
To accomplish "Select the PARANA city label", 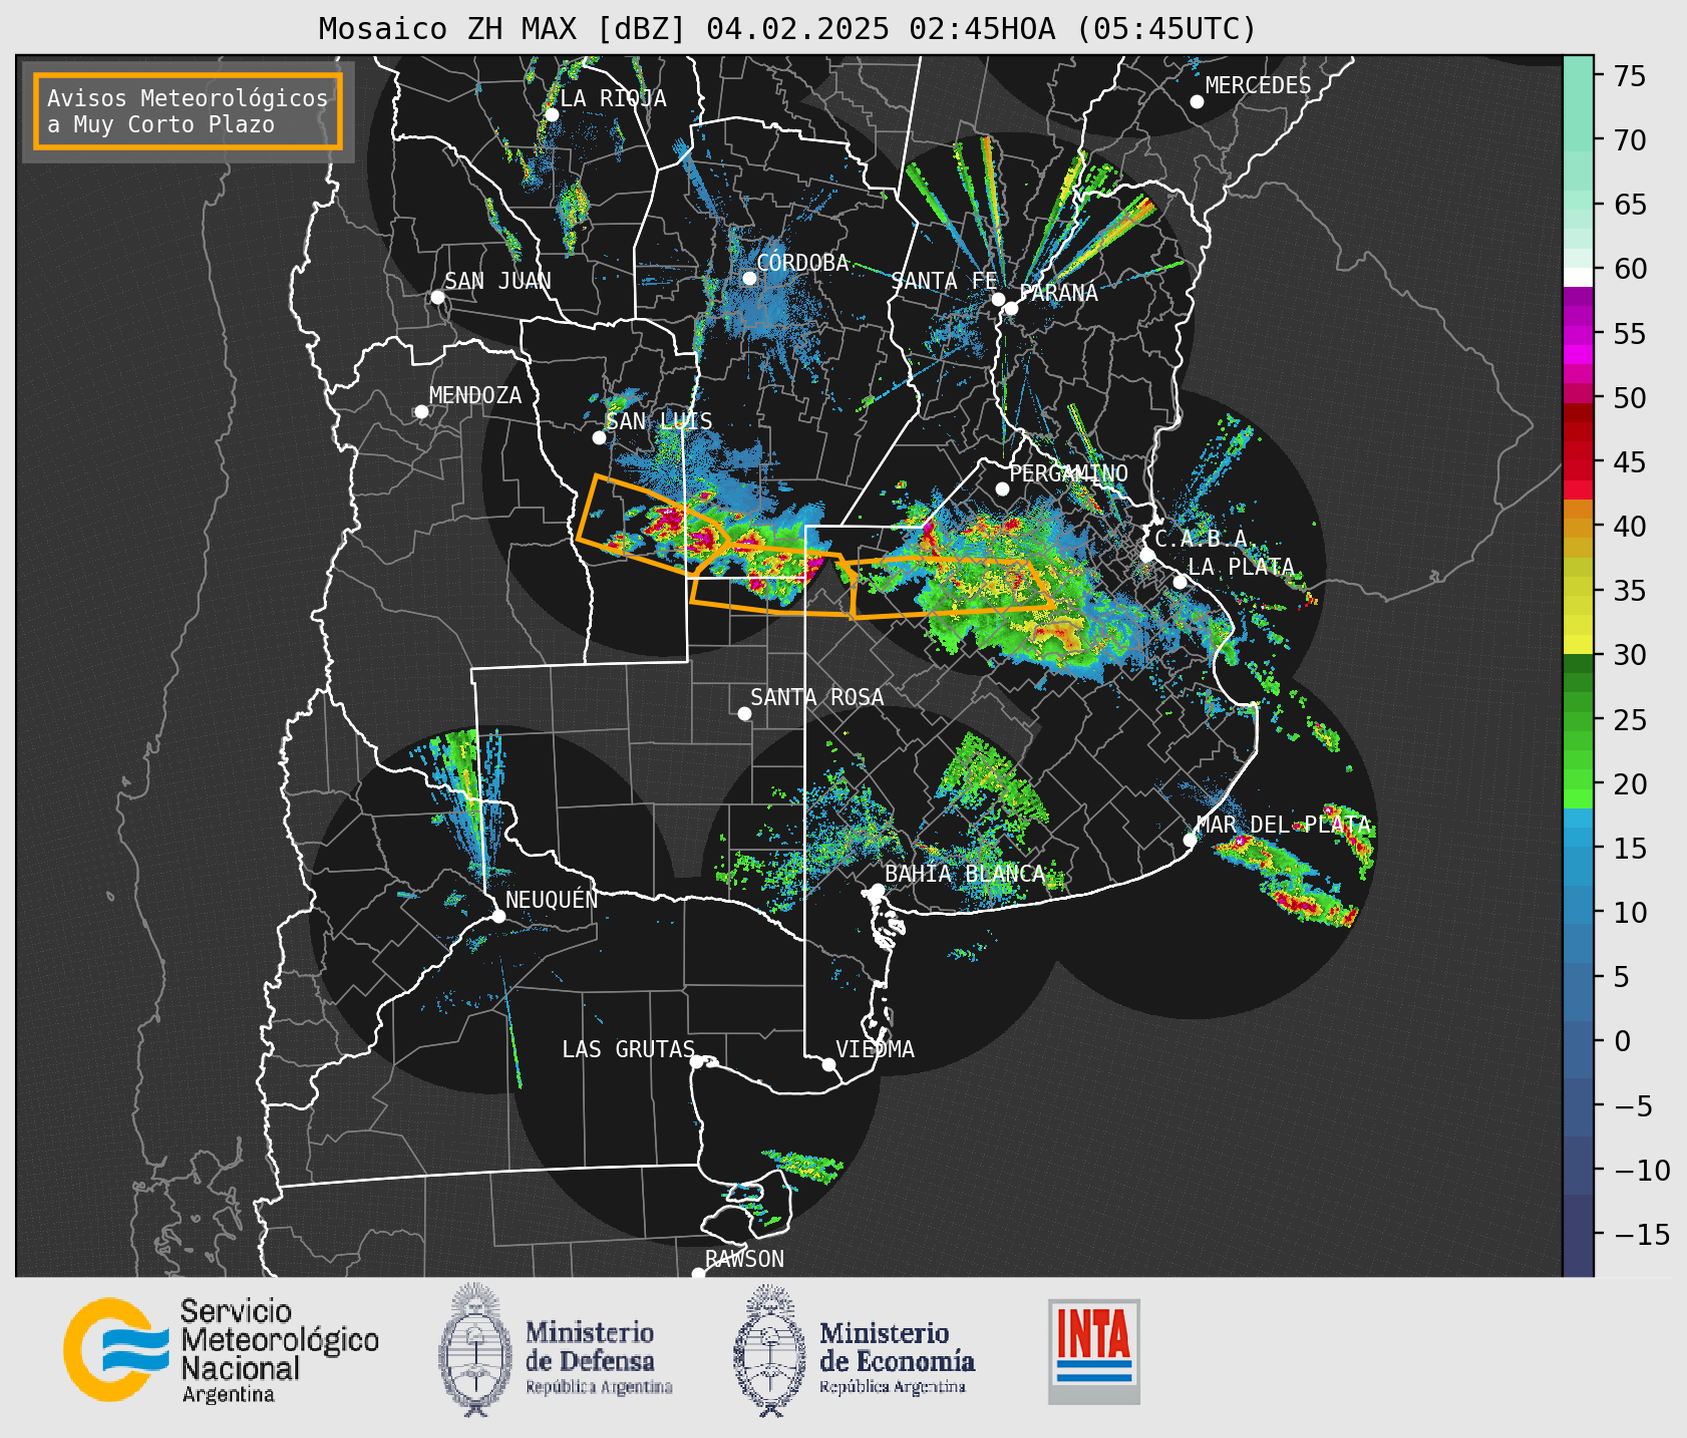I will coord(1058,293).
